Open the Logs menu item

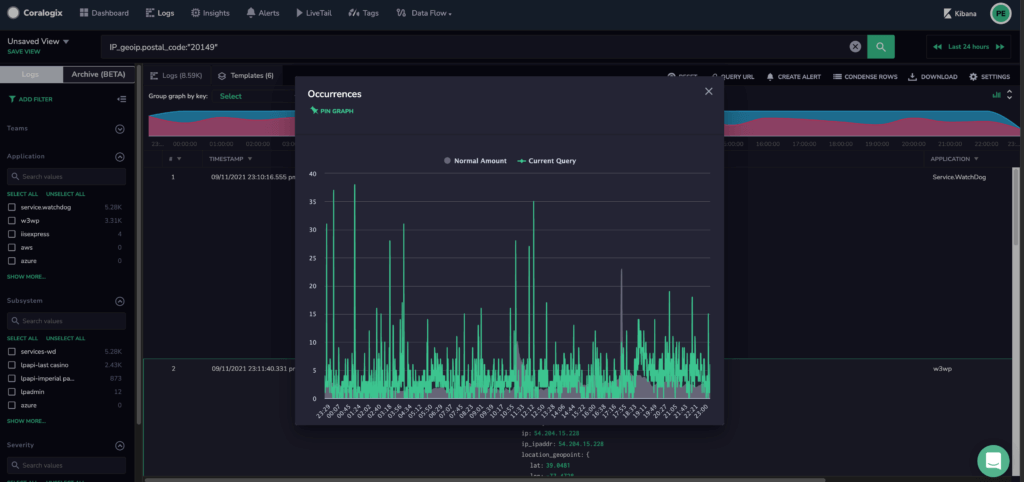pos(160,12)
